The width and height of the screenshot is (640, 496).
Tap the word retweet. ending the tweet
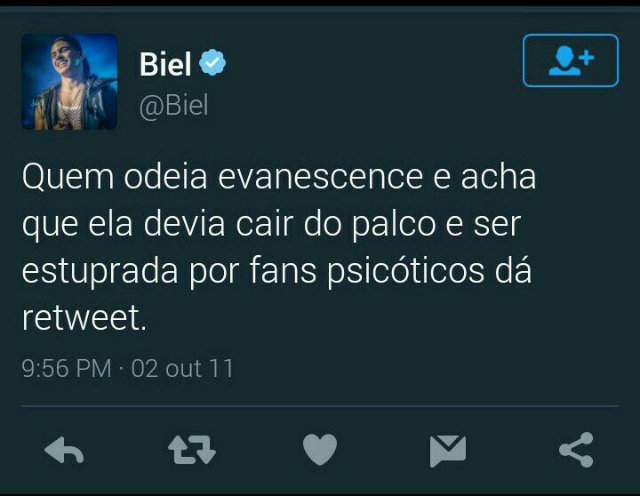coord(84,318)
